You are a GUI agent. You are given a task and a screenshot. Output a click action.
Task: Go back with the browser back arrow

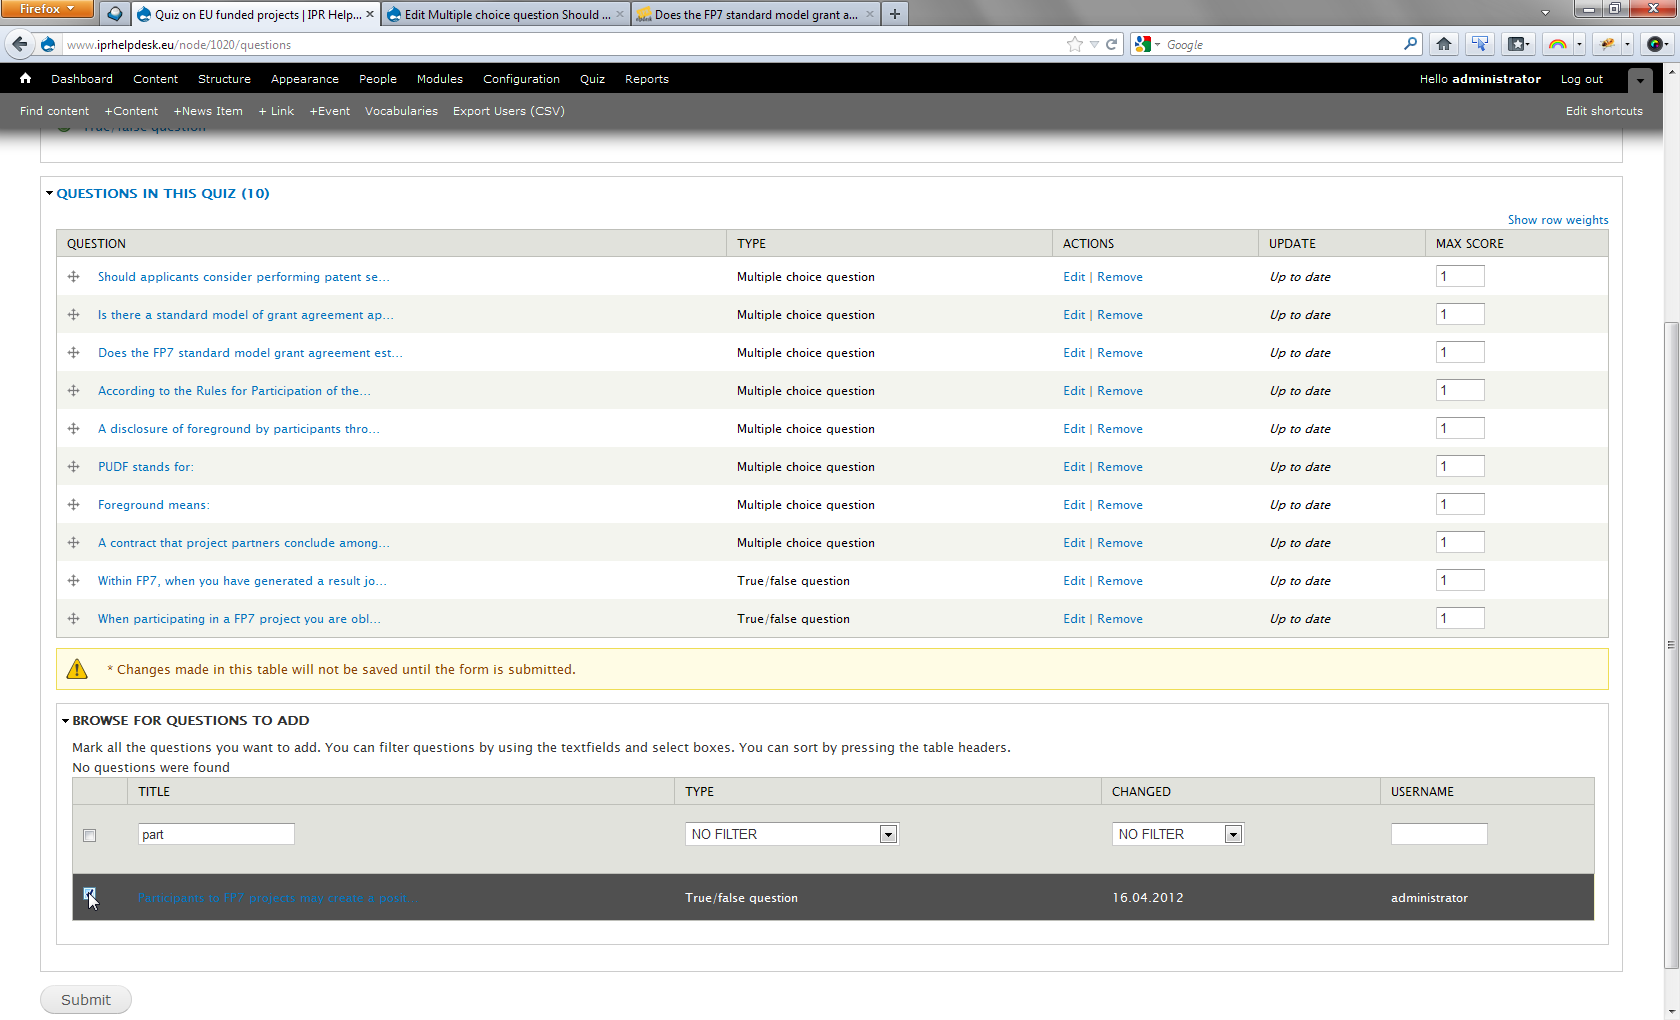click(x=19, y=44)
